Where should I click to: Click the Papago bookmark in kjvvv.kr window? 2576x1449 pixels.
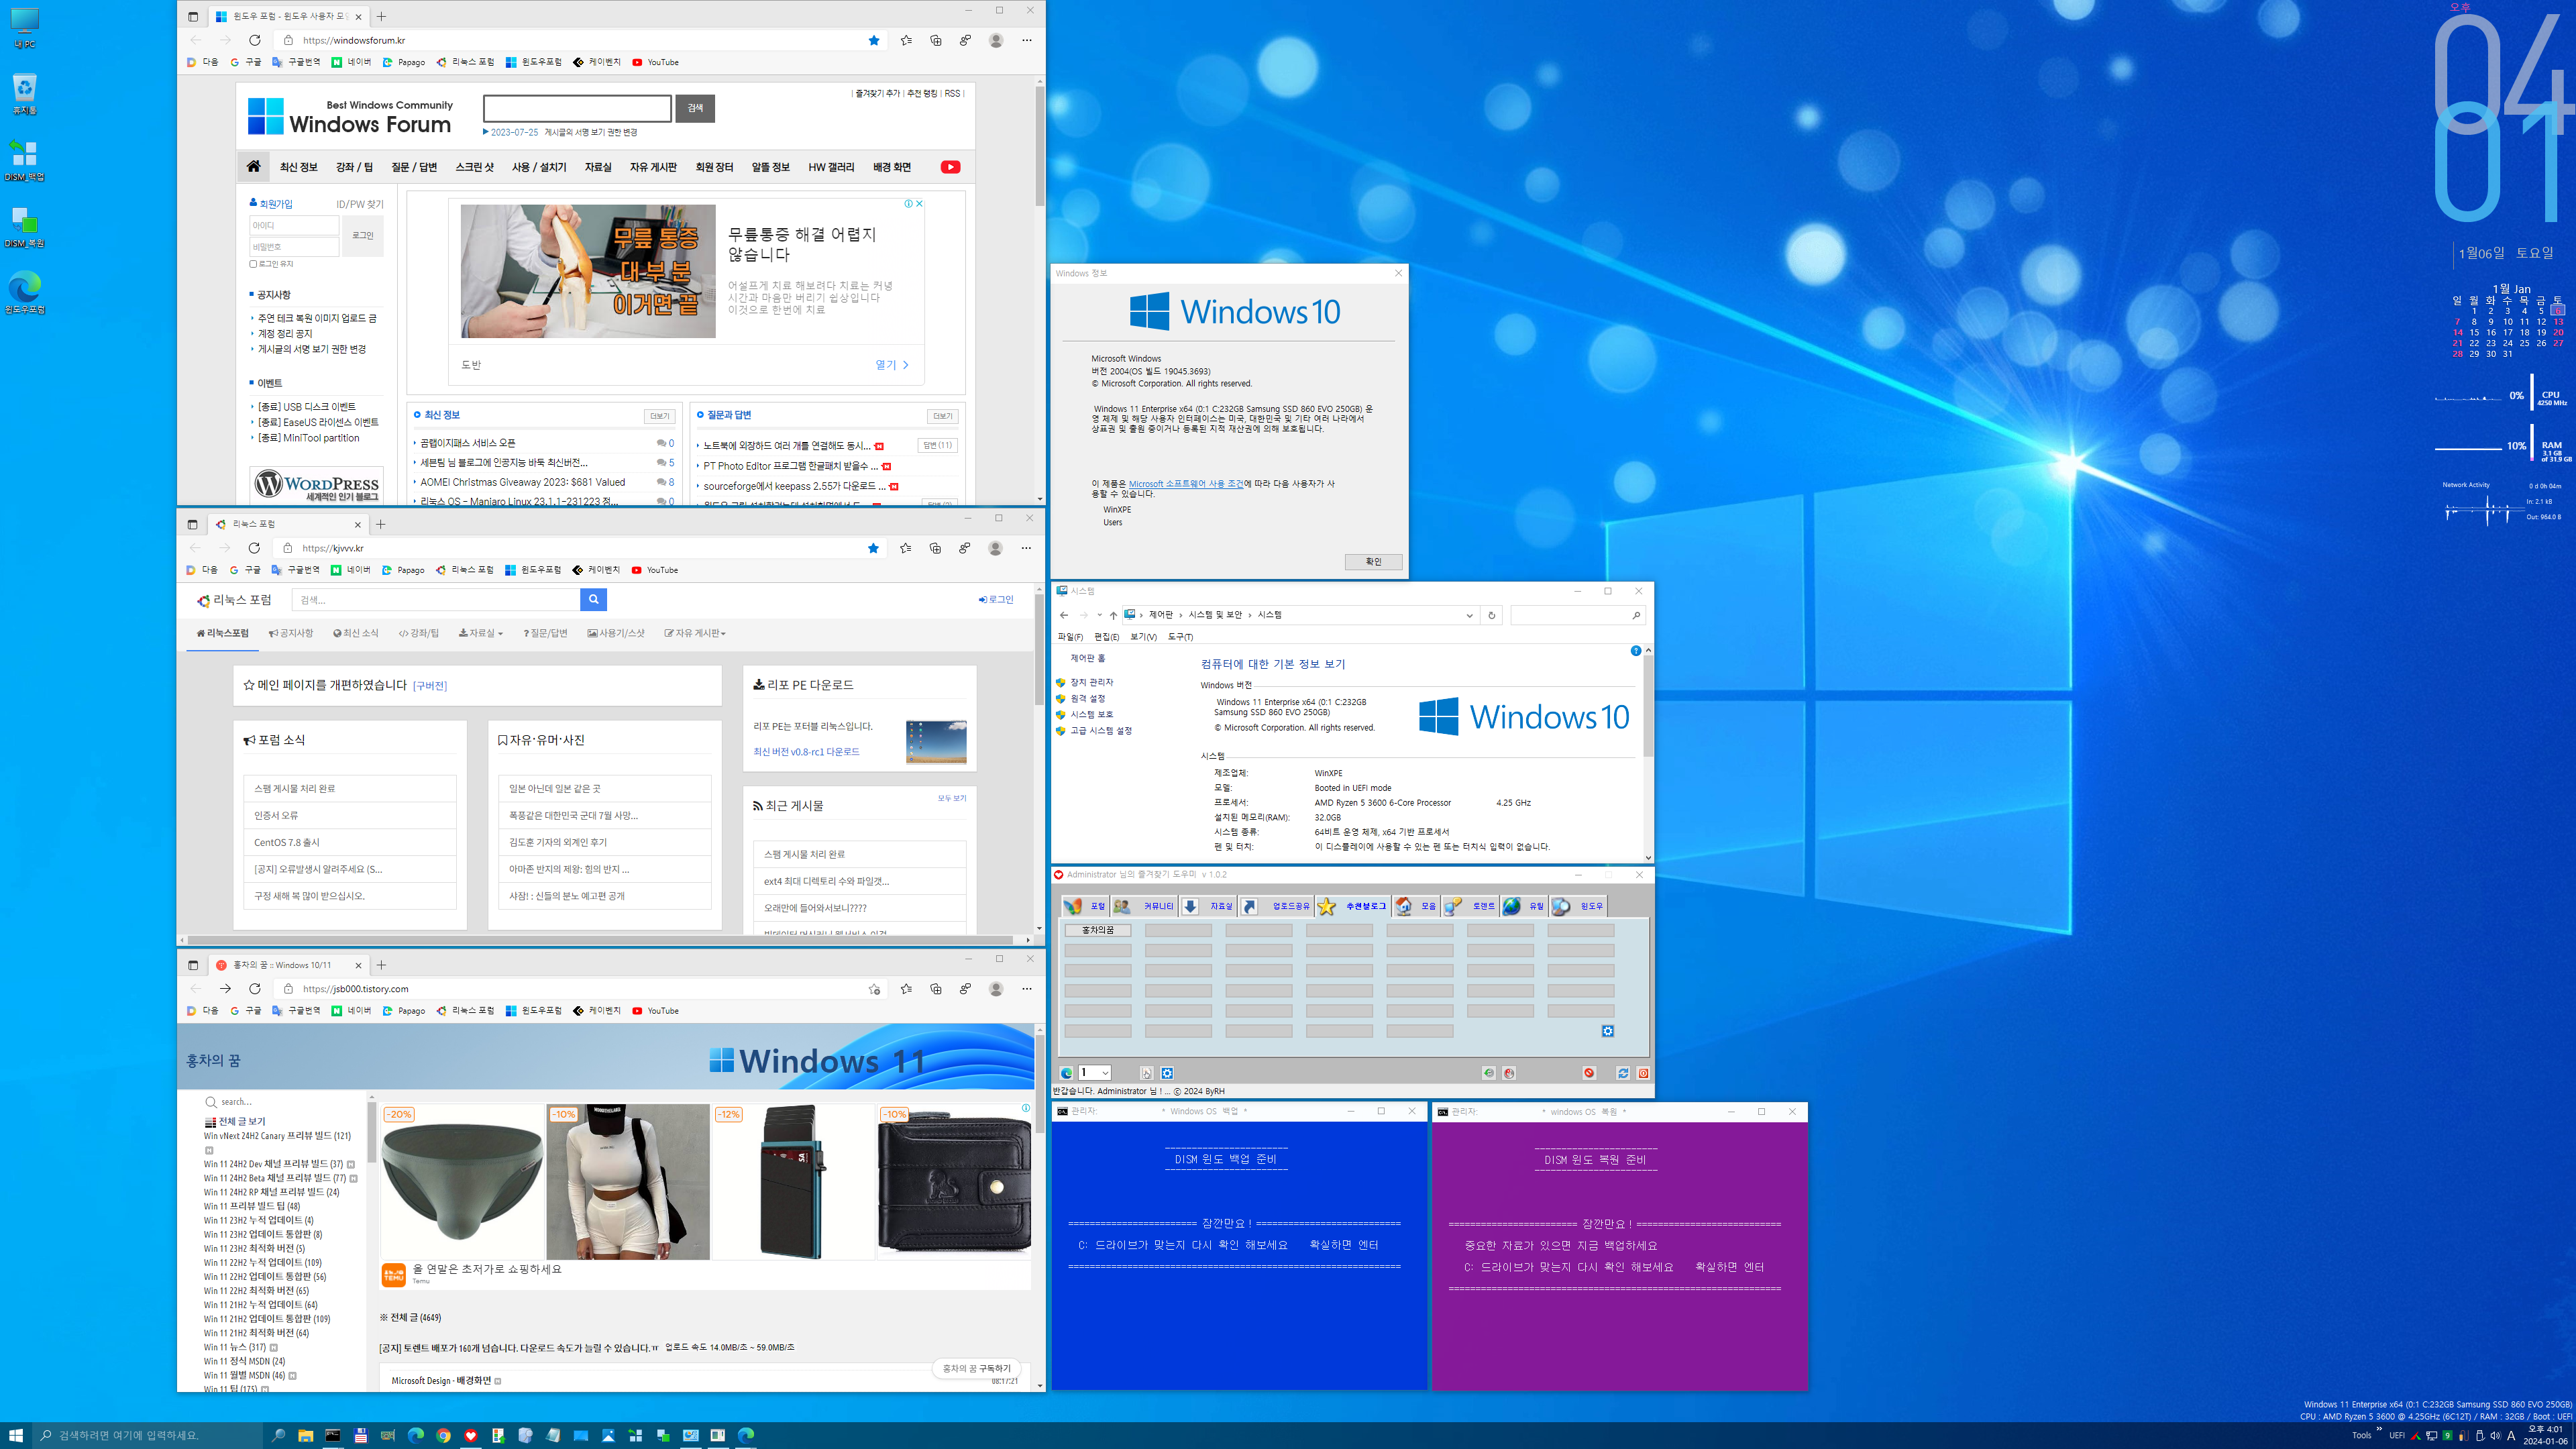coord(403,570)
